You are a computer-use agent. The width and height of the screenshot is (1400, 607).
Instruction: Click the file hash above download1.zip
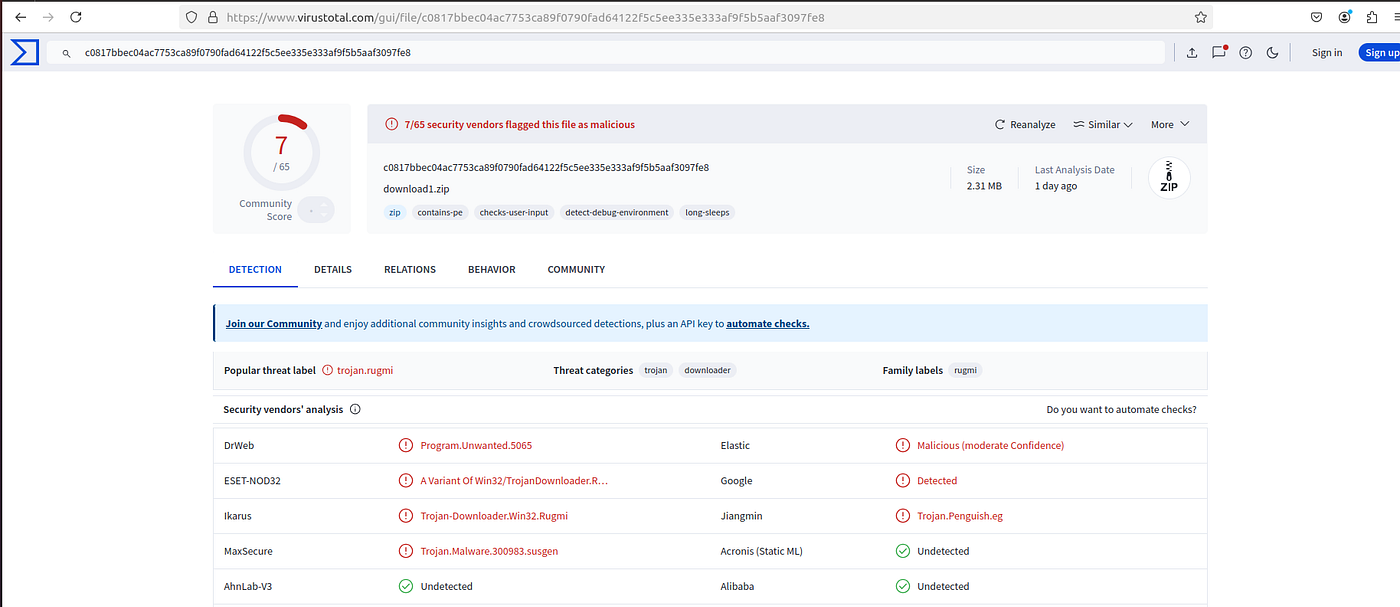[546, 167]
